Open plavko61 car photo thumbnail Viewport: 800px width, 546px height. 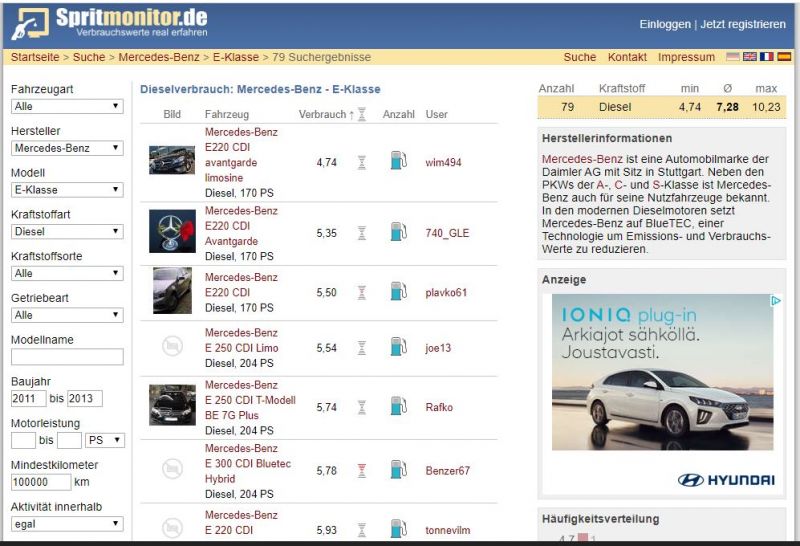(x=172, y=290)
